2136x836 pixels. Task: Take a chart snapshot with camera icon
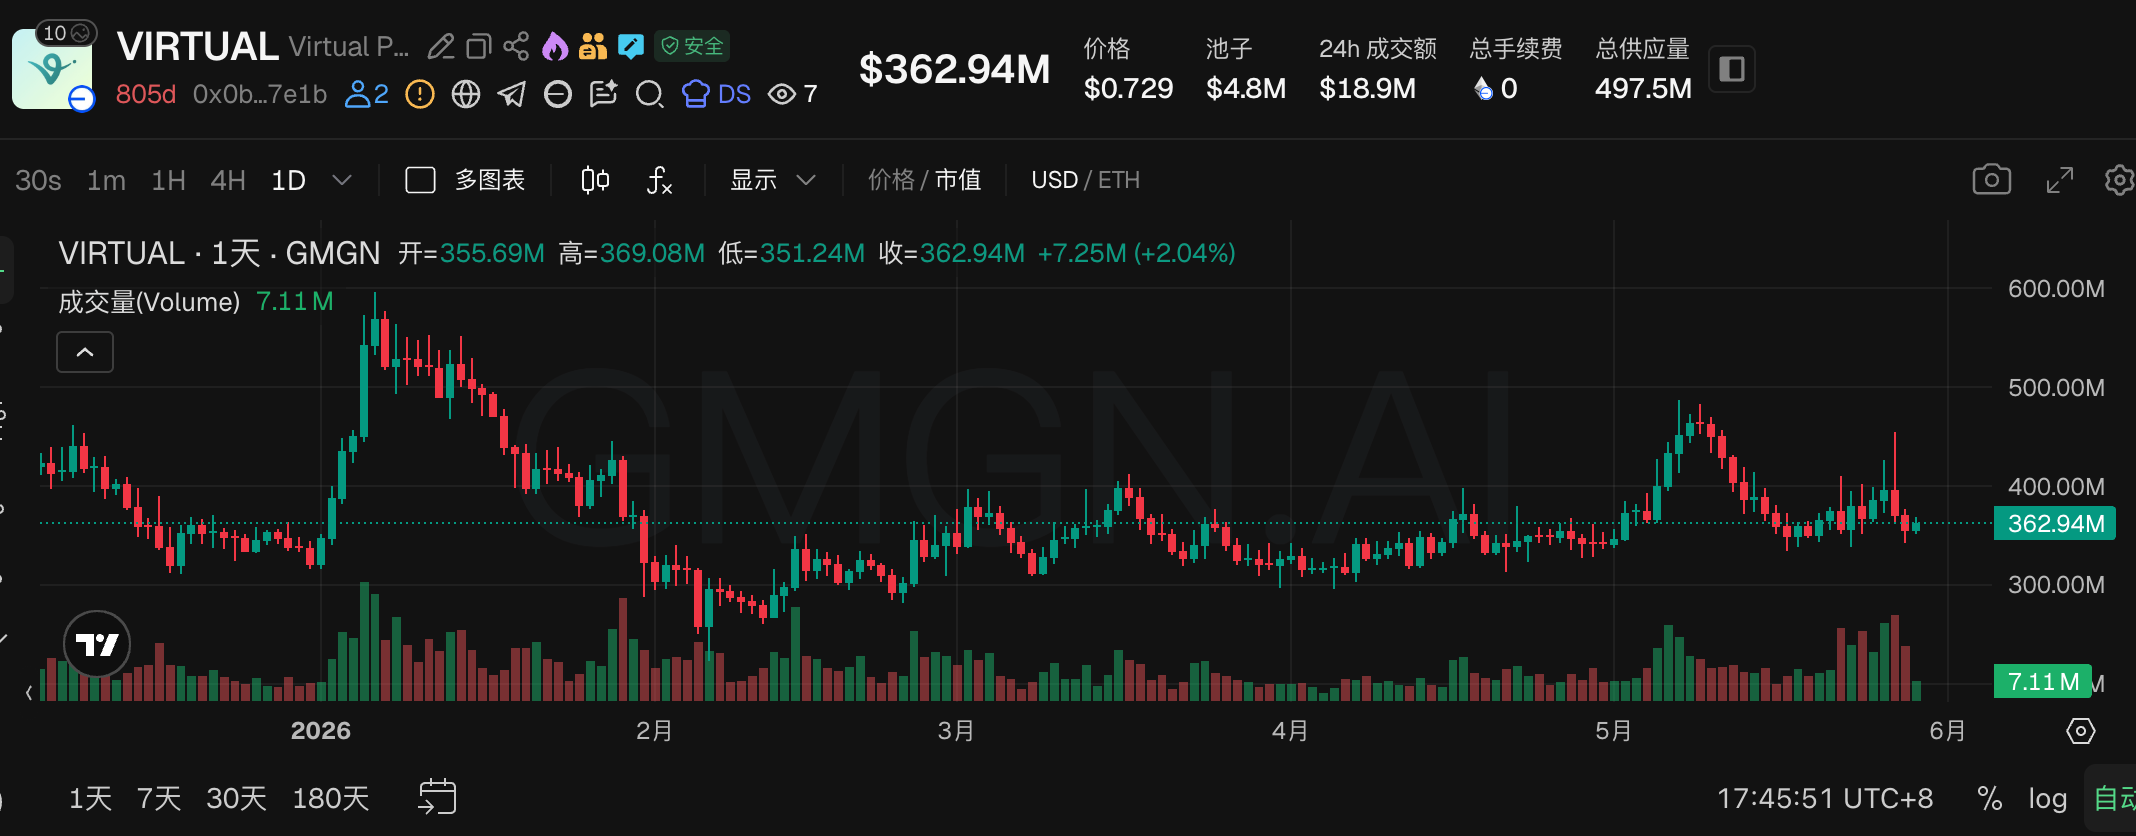coord(1991,180)
